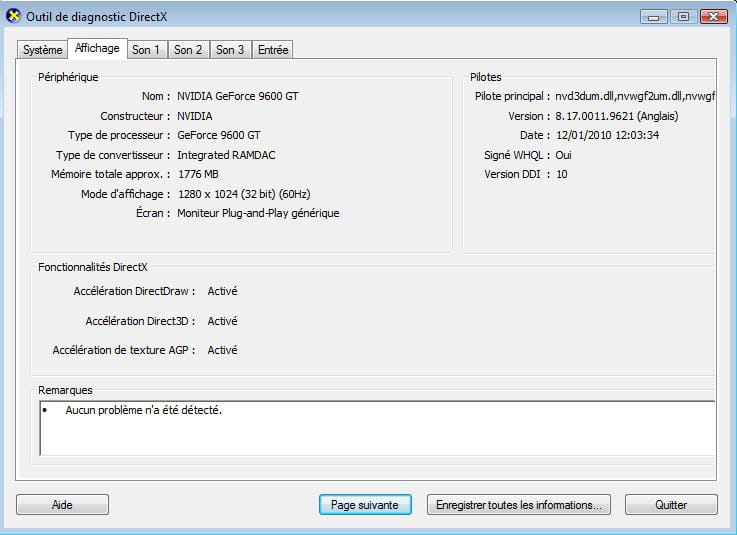Select the Affichage tab

[97, 48]
